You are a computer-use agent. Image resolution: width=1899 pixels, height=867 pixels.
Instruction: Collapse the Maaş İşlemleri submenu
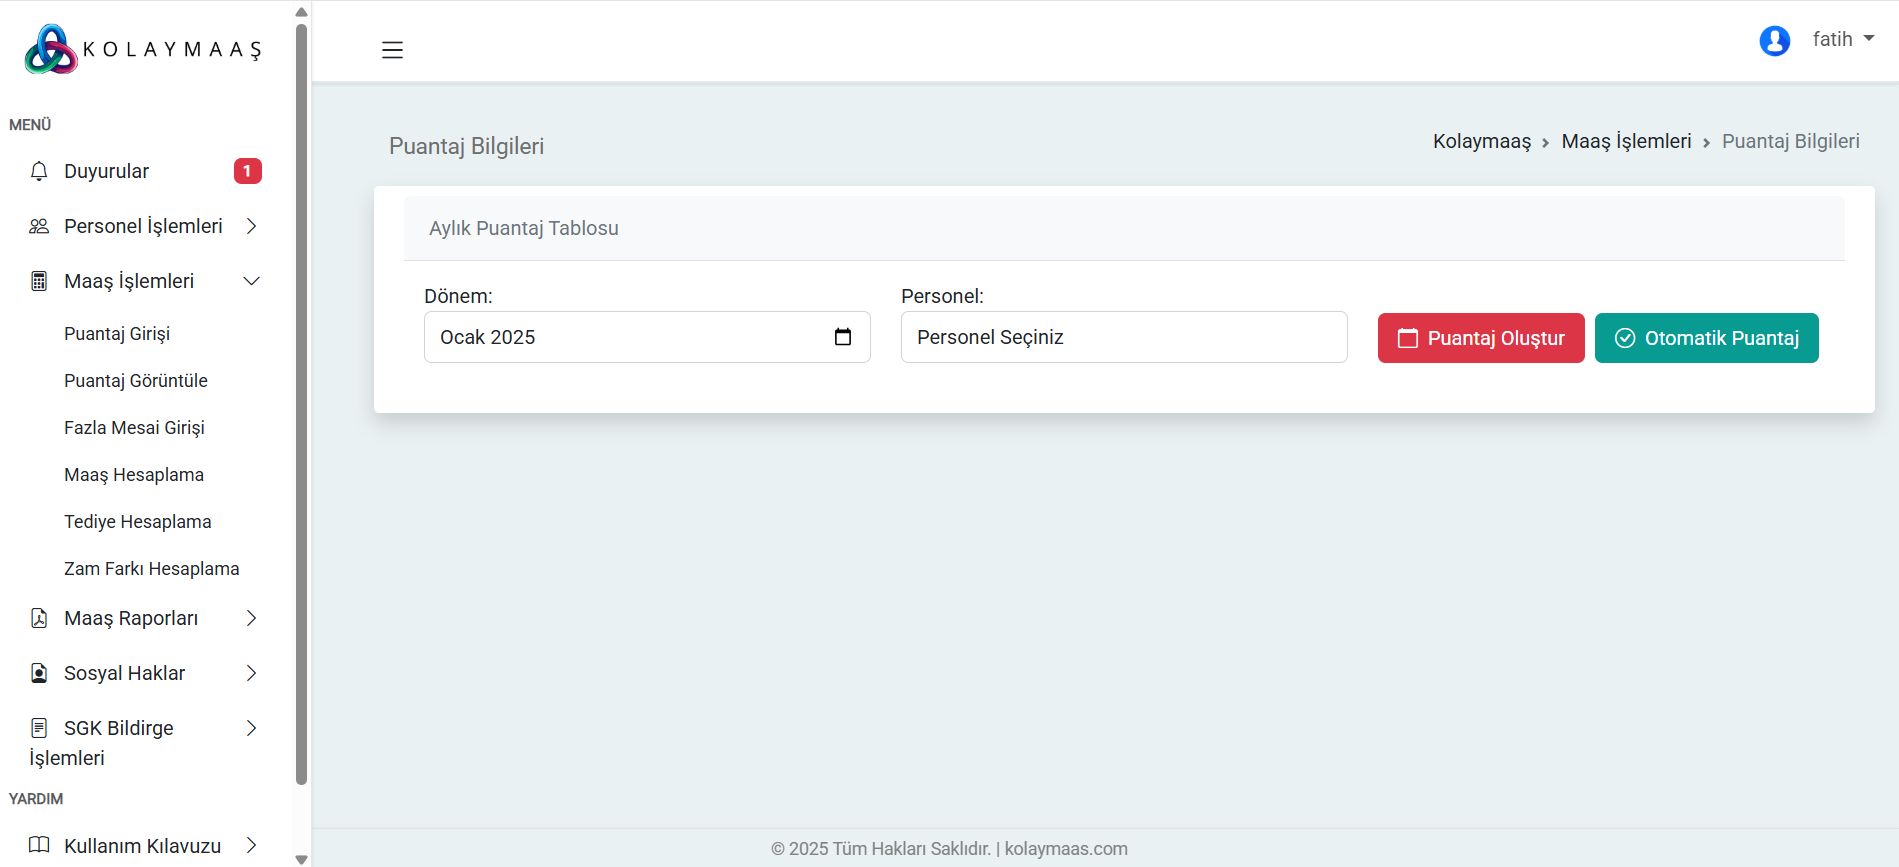click(x=251, y=281)
